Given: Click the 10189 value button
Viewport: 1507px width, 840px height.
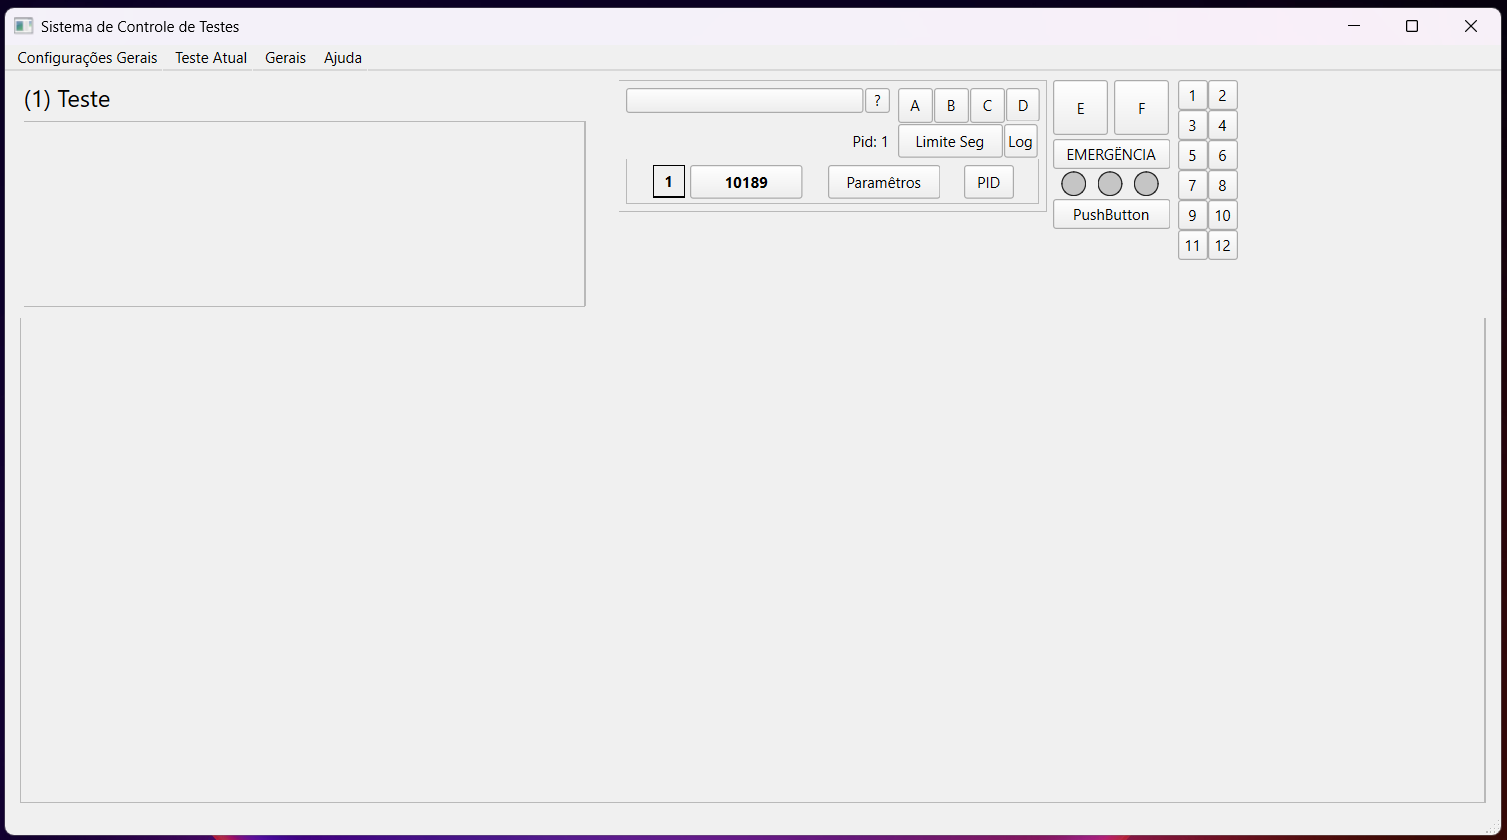Looking at the screenshot, I should pyautogui.click(x=746, y=183).
